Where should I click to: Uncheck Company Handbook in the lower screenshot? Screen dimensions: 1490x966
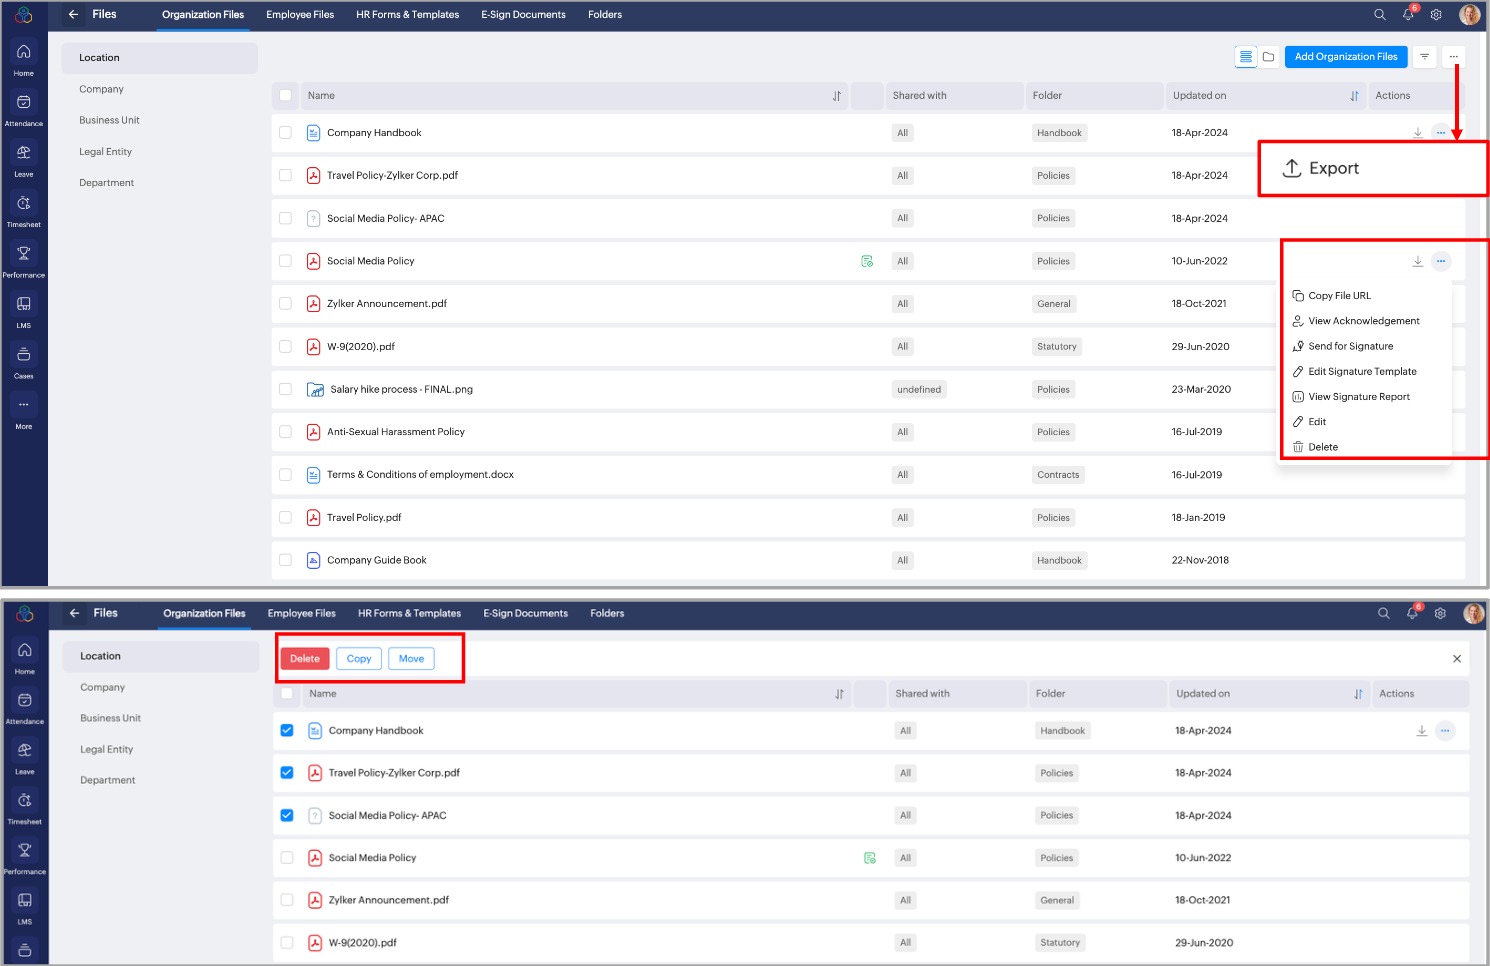point(287,730)
